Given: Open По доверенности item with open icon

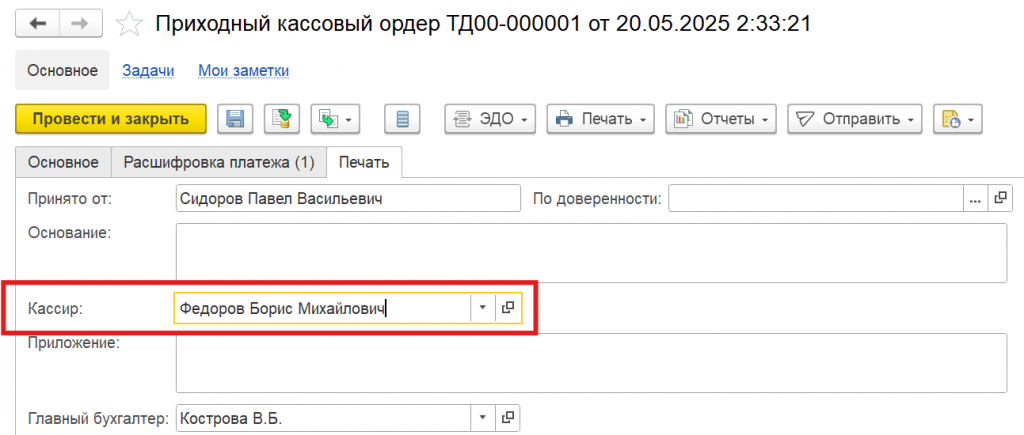Looking at the screenshot, I should [x=1000, y=199].
